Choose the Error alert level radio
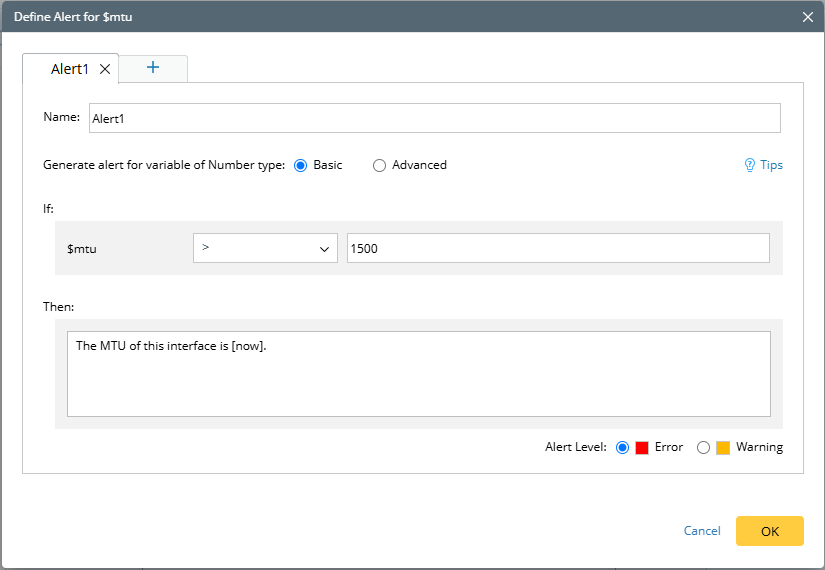Viewport: 825px width, 570px height. click(x=622, y=447)
